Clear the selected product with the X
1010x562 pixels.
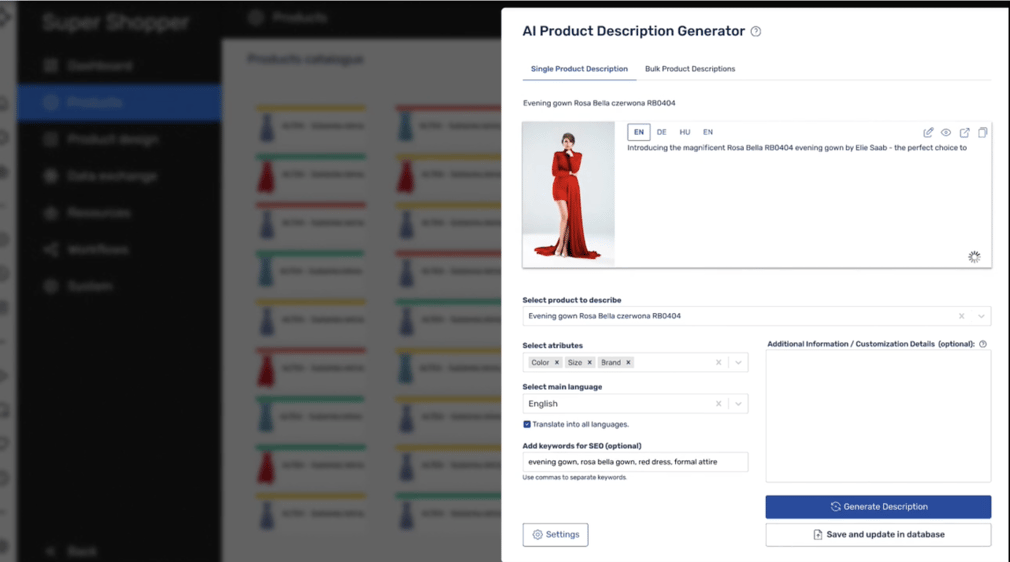pos(962,316)
